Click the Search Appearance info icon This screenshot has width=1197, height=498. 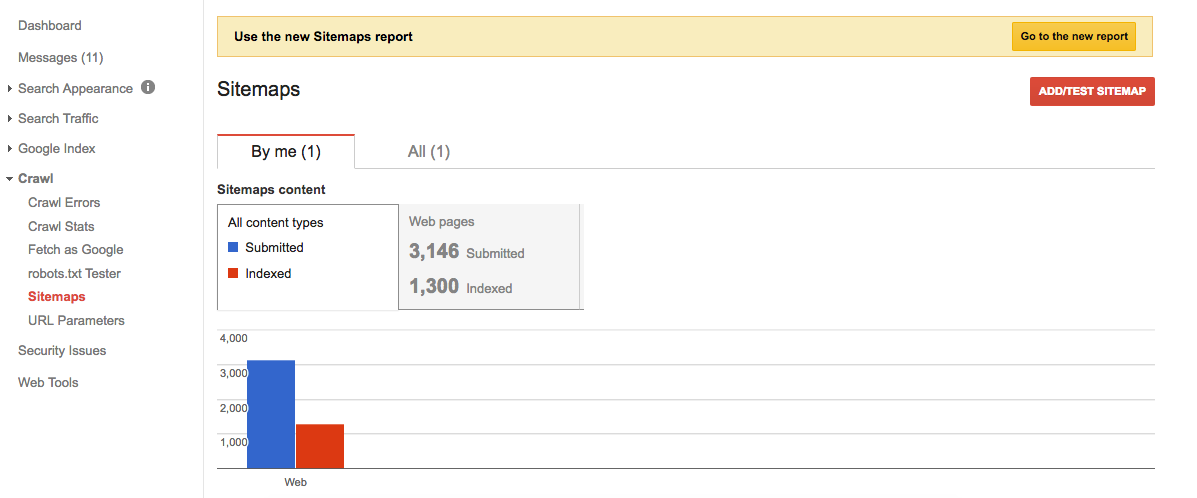point(148,88)
